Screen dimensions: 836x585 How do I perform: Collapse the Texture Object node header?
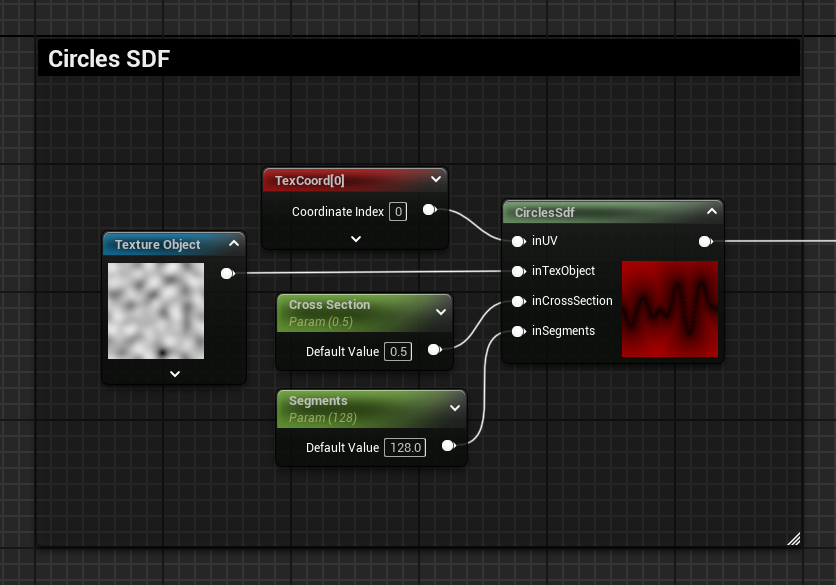click(x=233, y=244)
